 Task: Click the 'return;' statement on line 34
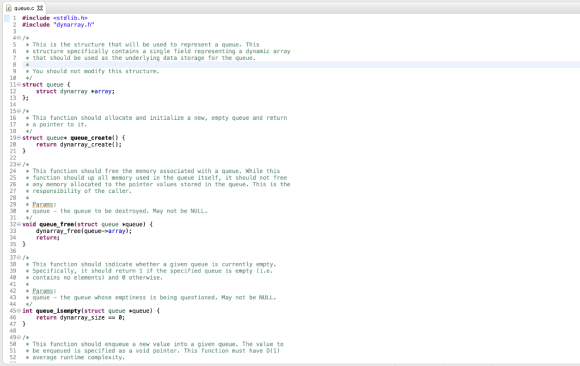48,238
